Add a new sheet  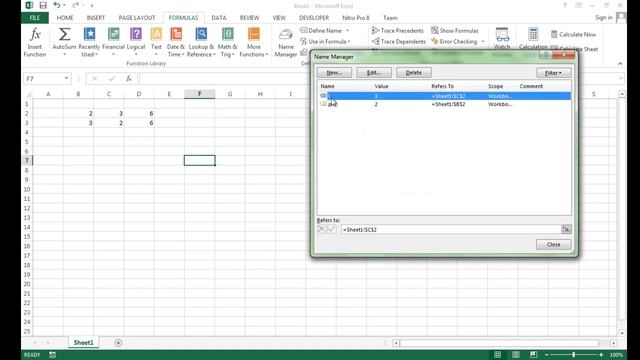[118, 343]
